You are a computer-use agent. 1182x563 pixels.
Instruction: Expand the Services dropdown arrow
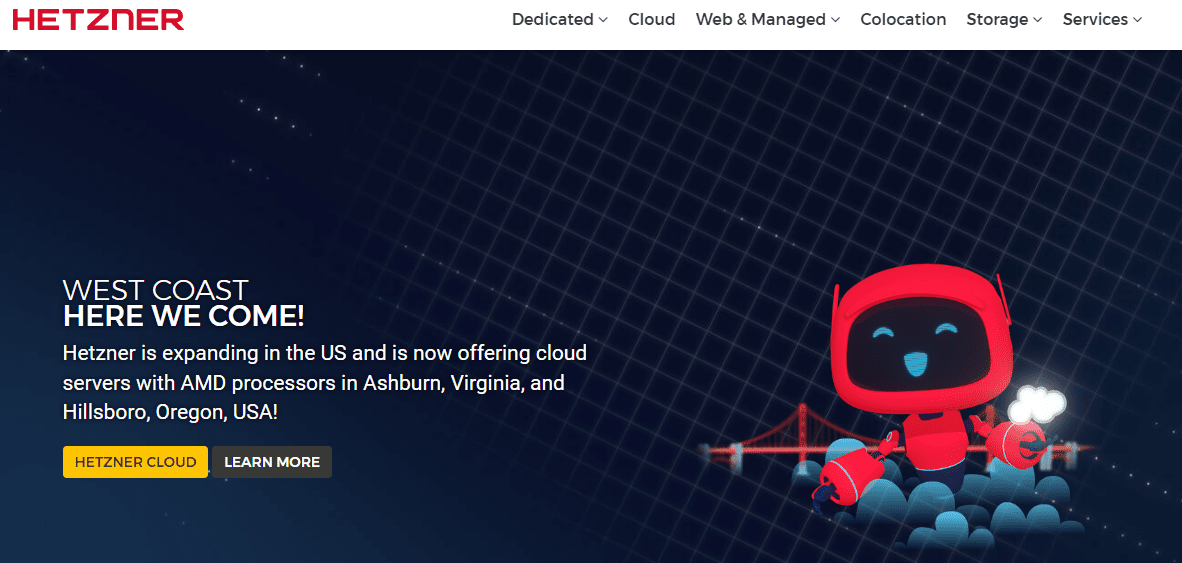click(1136, 20)
